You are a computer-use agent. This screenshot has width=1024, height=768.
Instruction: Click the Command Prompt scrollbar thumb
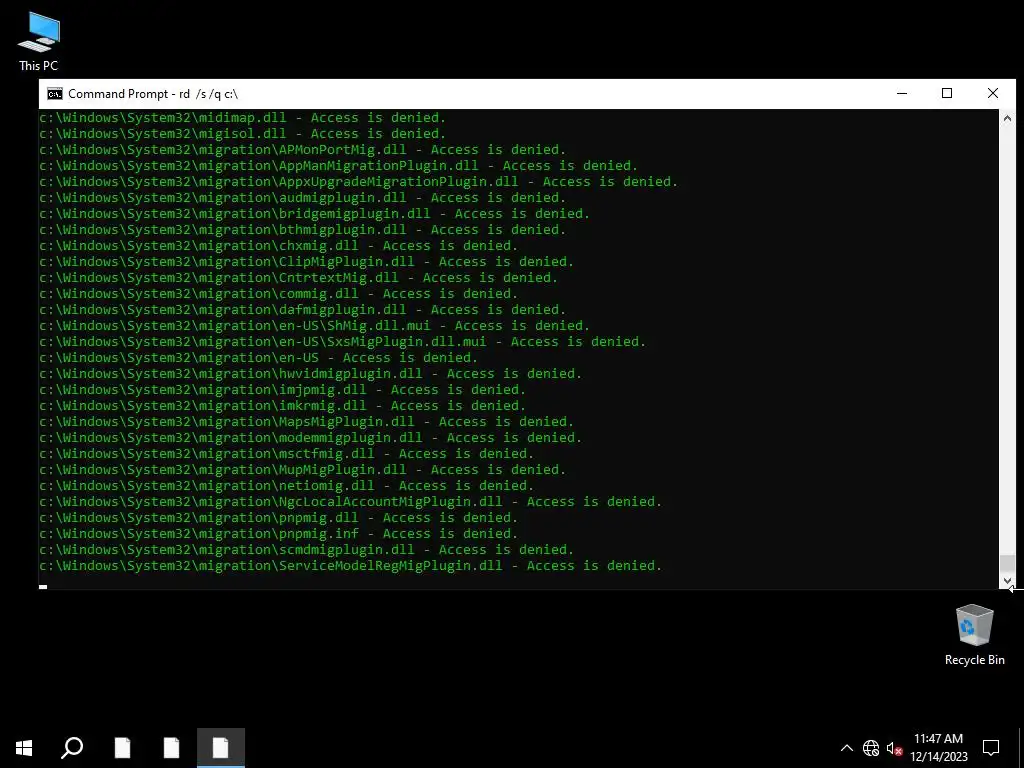coord(1007,563)
